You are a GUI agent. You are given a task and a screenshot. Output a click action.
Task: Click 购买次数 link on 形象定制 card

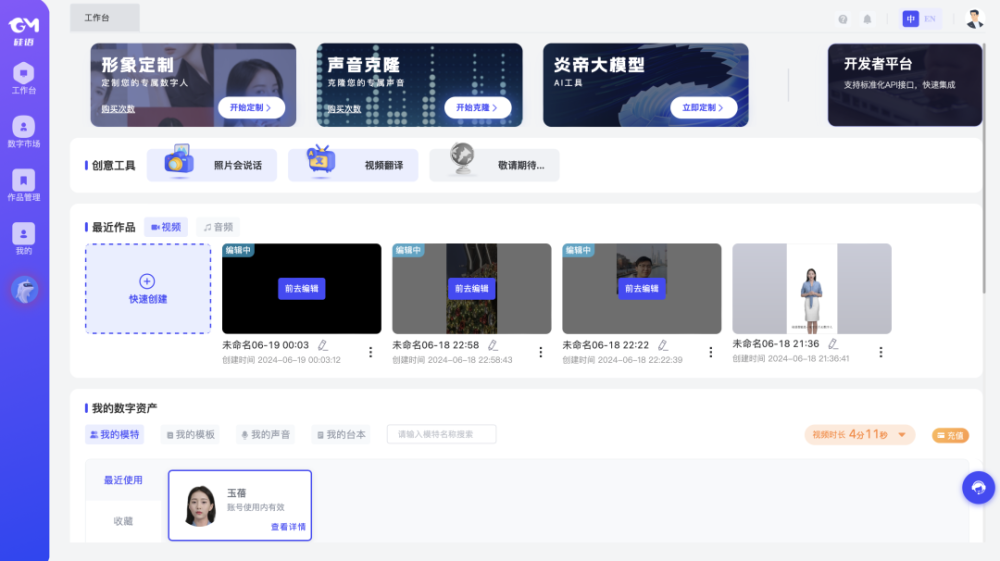coord(118,109)
